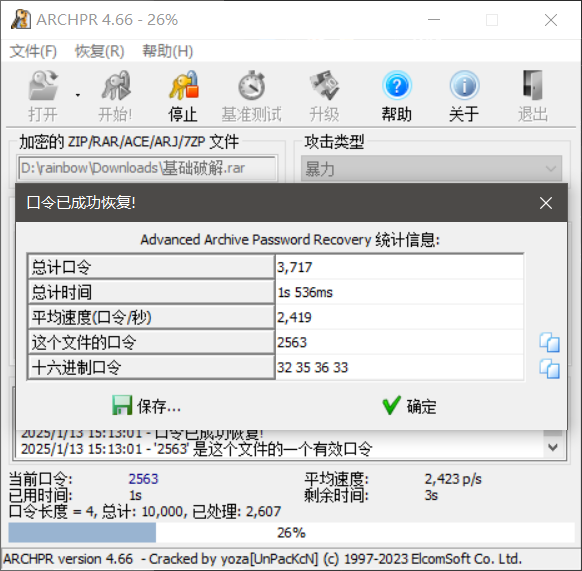Stop the attack with 停止 icon
Image resolution: width=582 pixels, height=571 pixels.
point(183,86)
